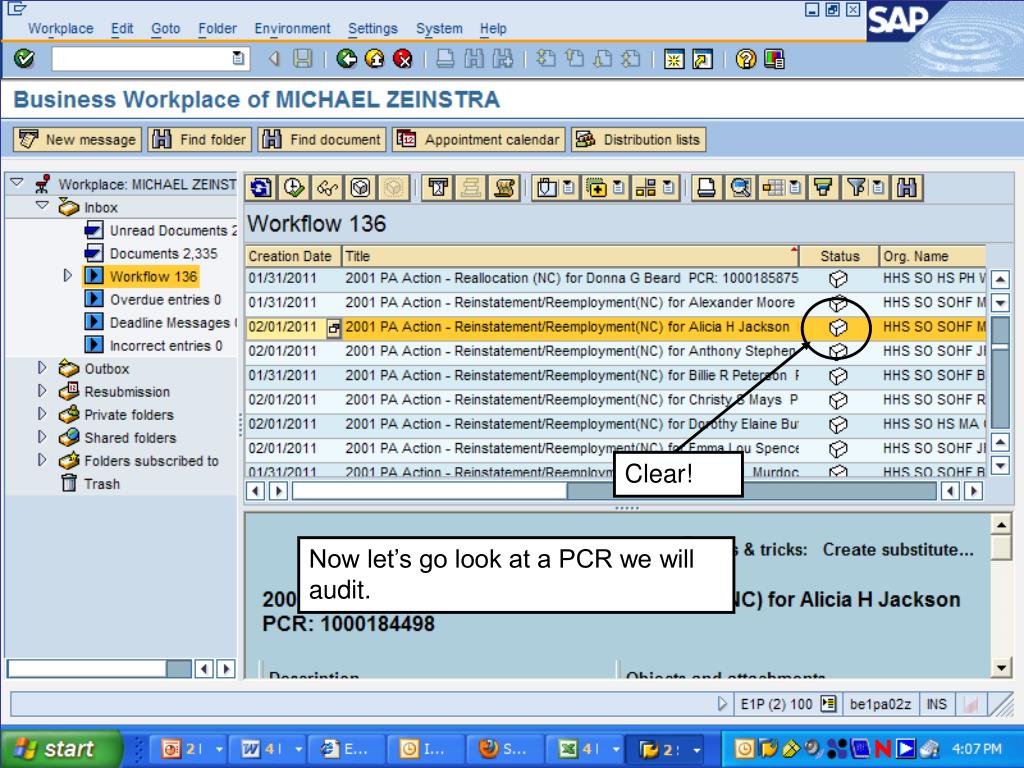Click the Windows start button

tap(60, 748)
